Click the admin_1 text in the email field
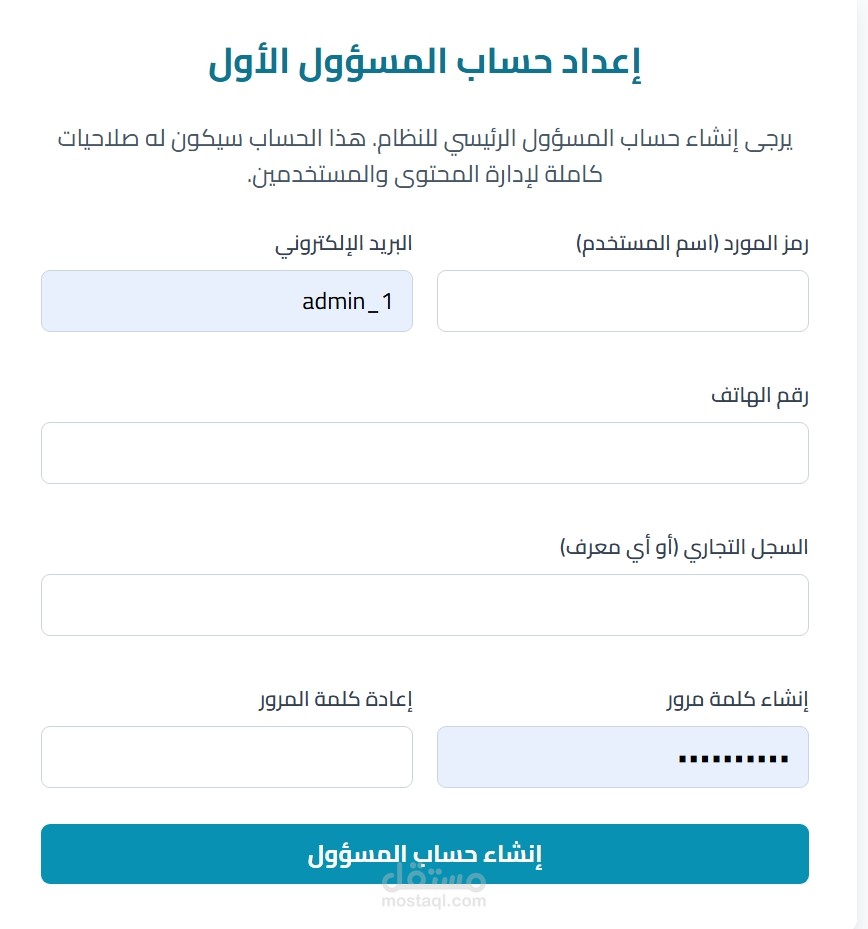 pyautogui.click(x=347, y=302)
